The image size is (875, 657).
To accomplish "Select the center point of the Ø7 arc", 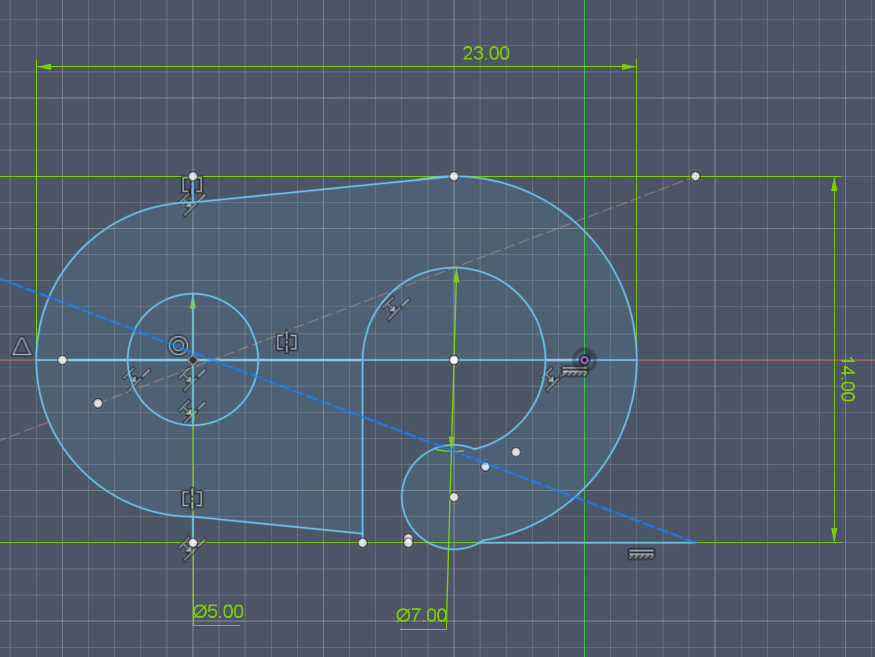I will [x=454, y=360].
